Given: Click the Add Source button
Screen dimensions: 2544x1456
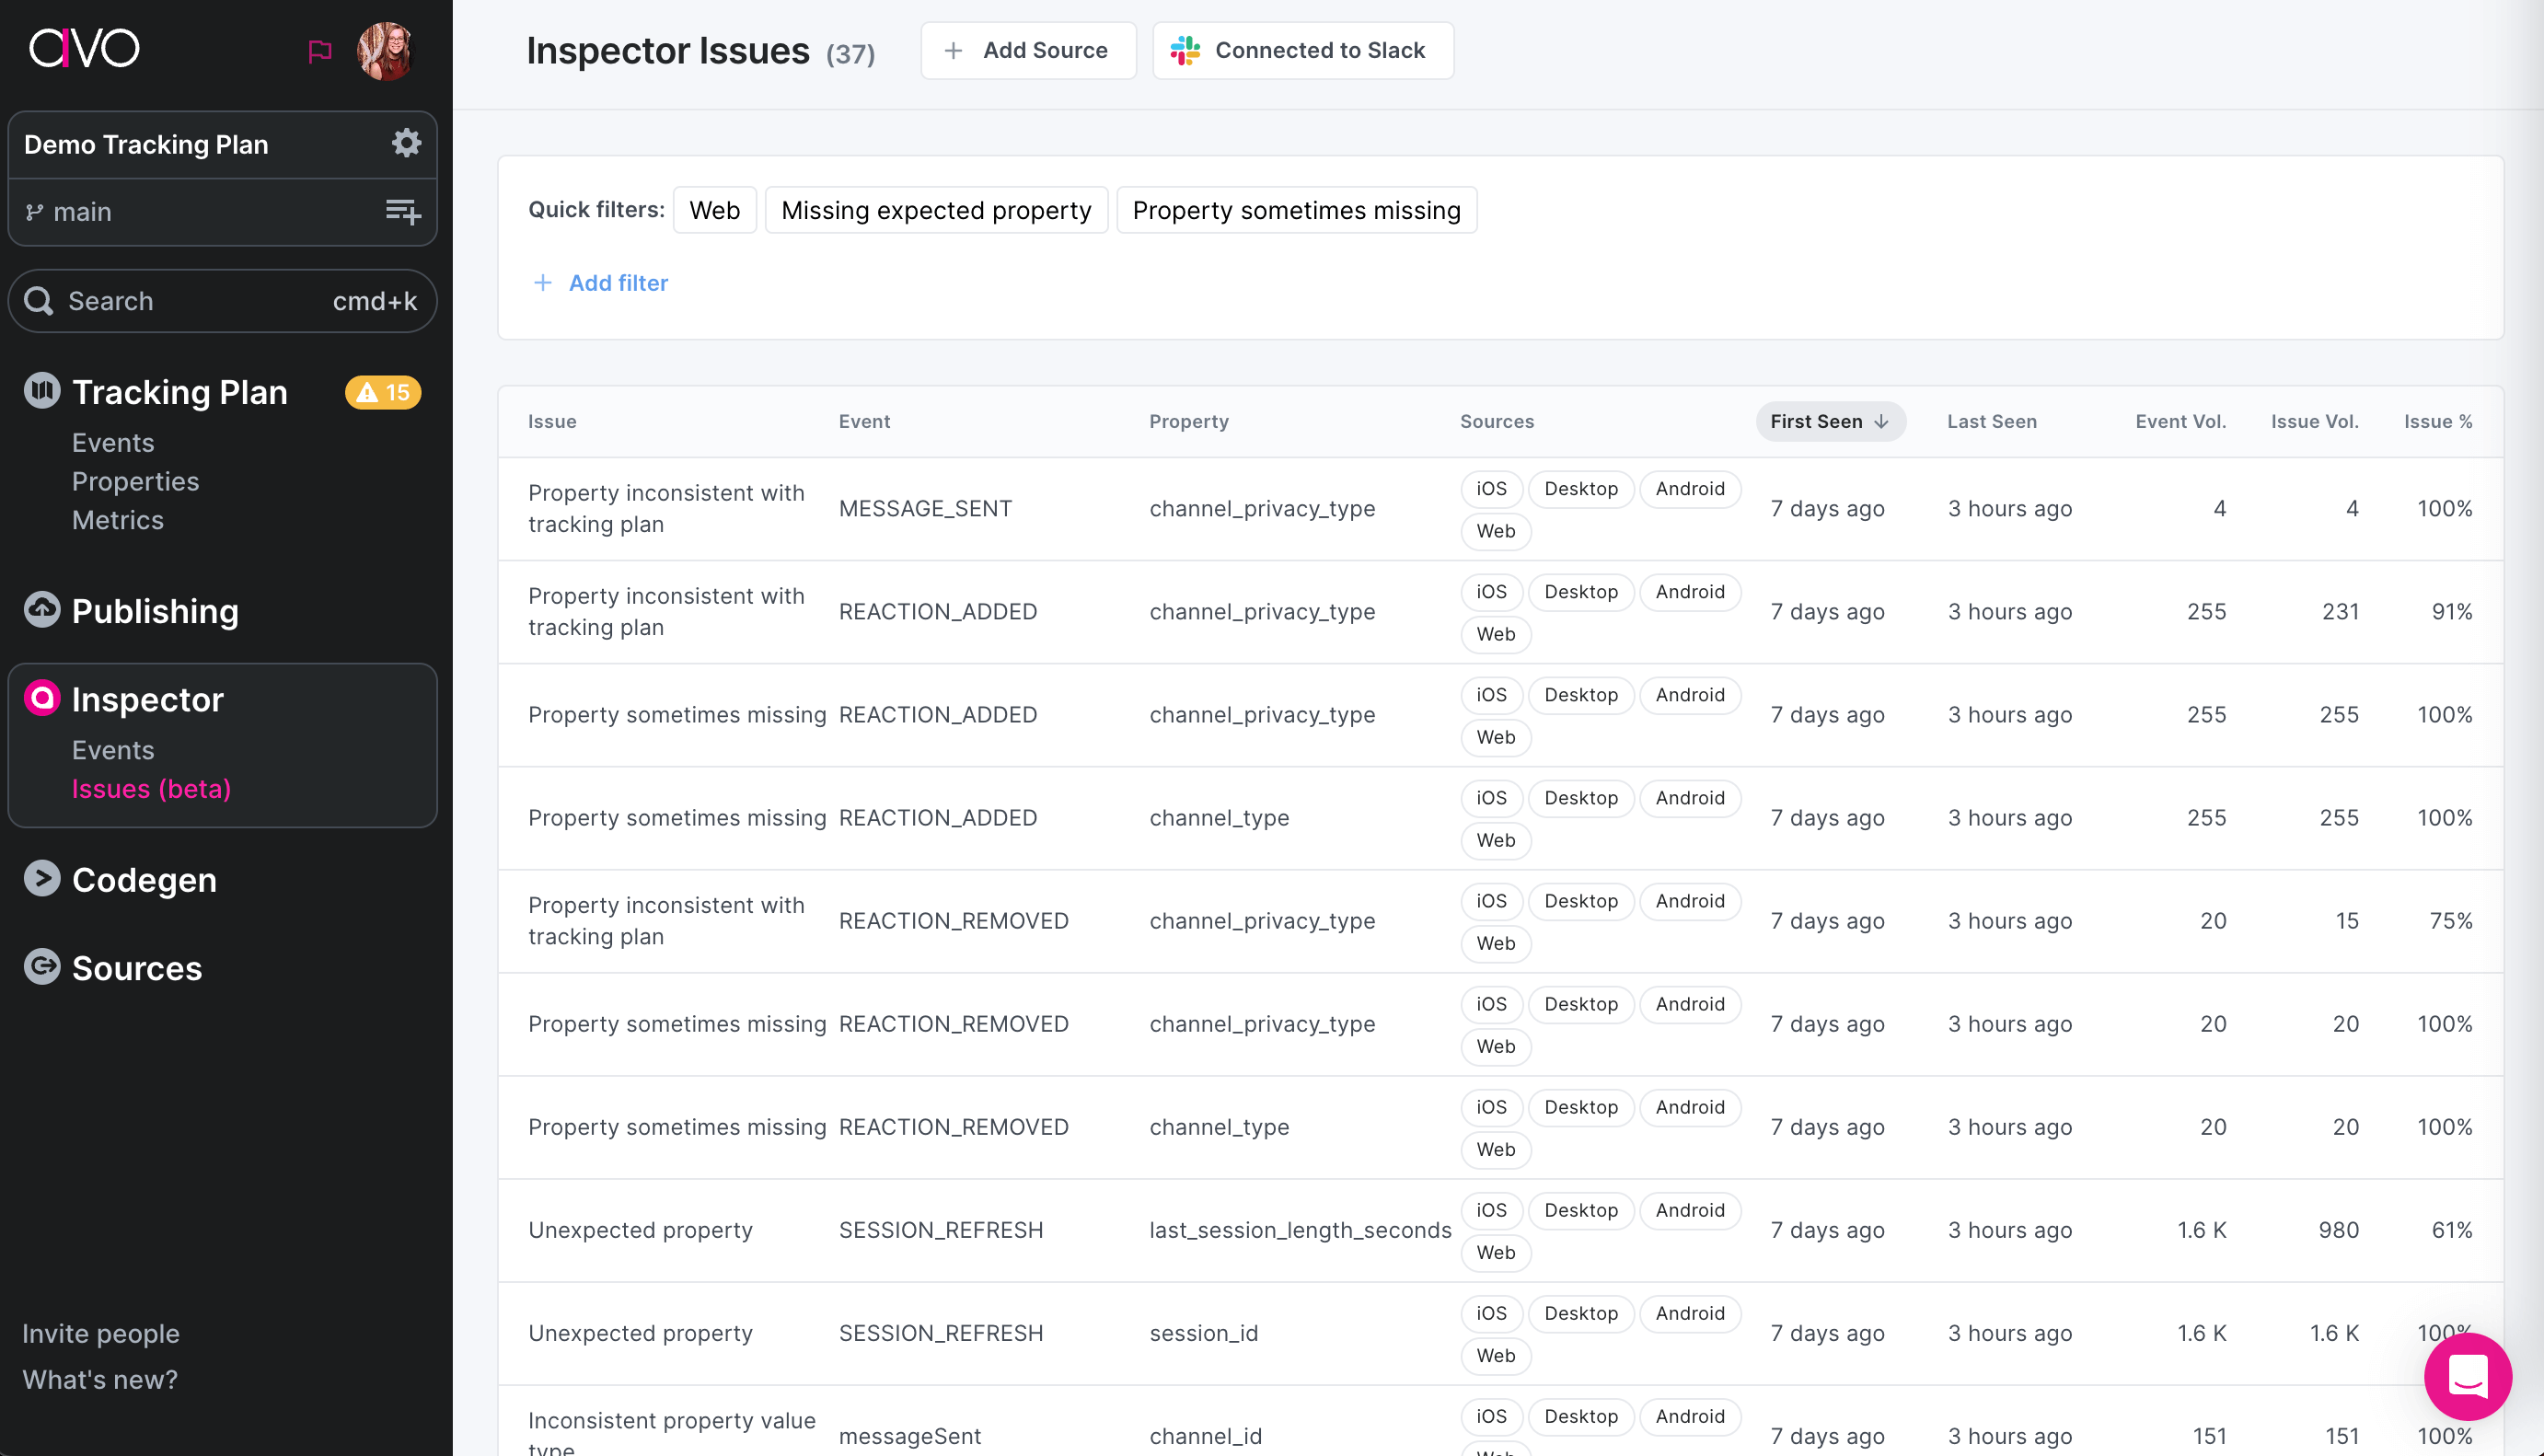Looking at the screenshot, I should pos(1028,50).
